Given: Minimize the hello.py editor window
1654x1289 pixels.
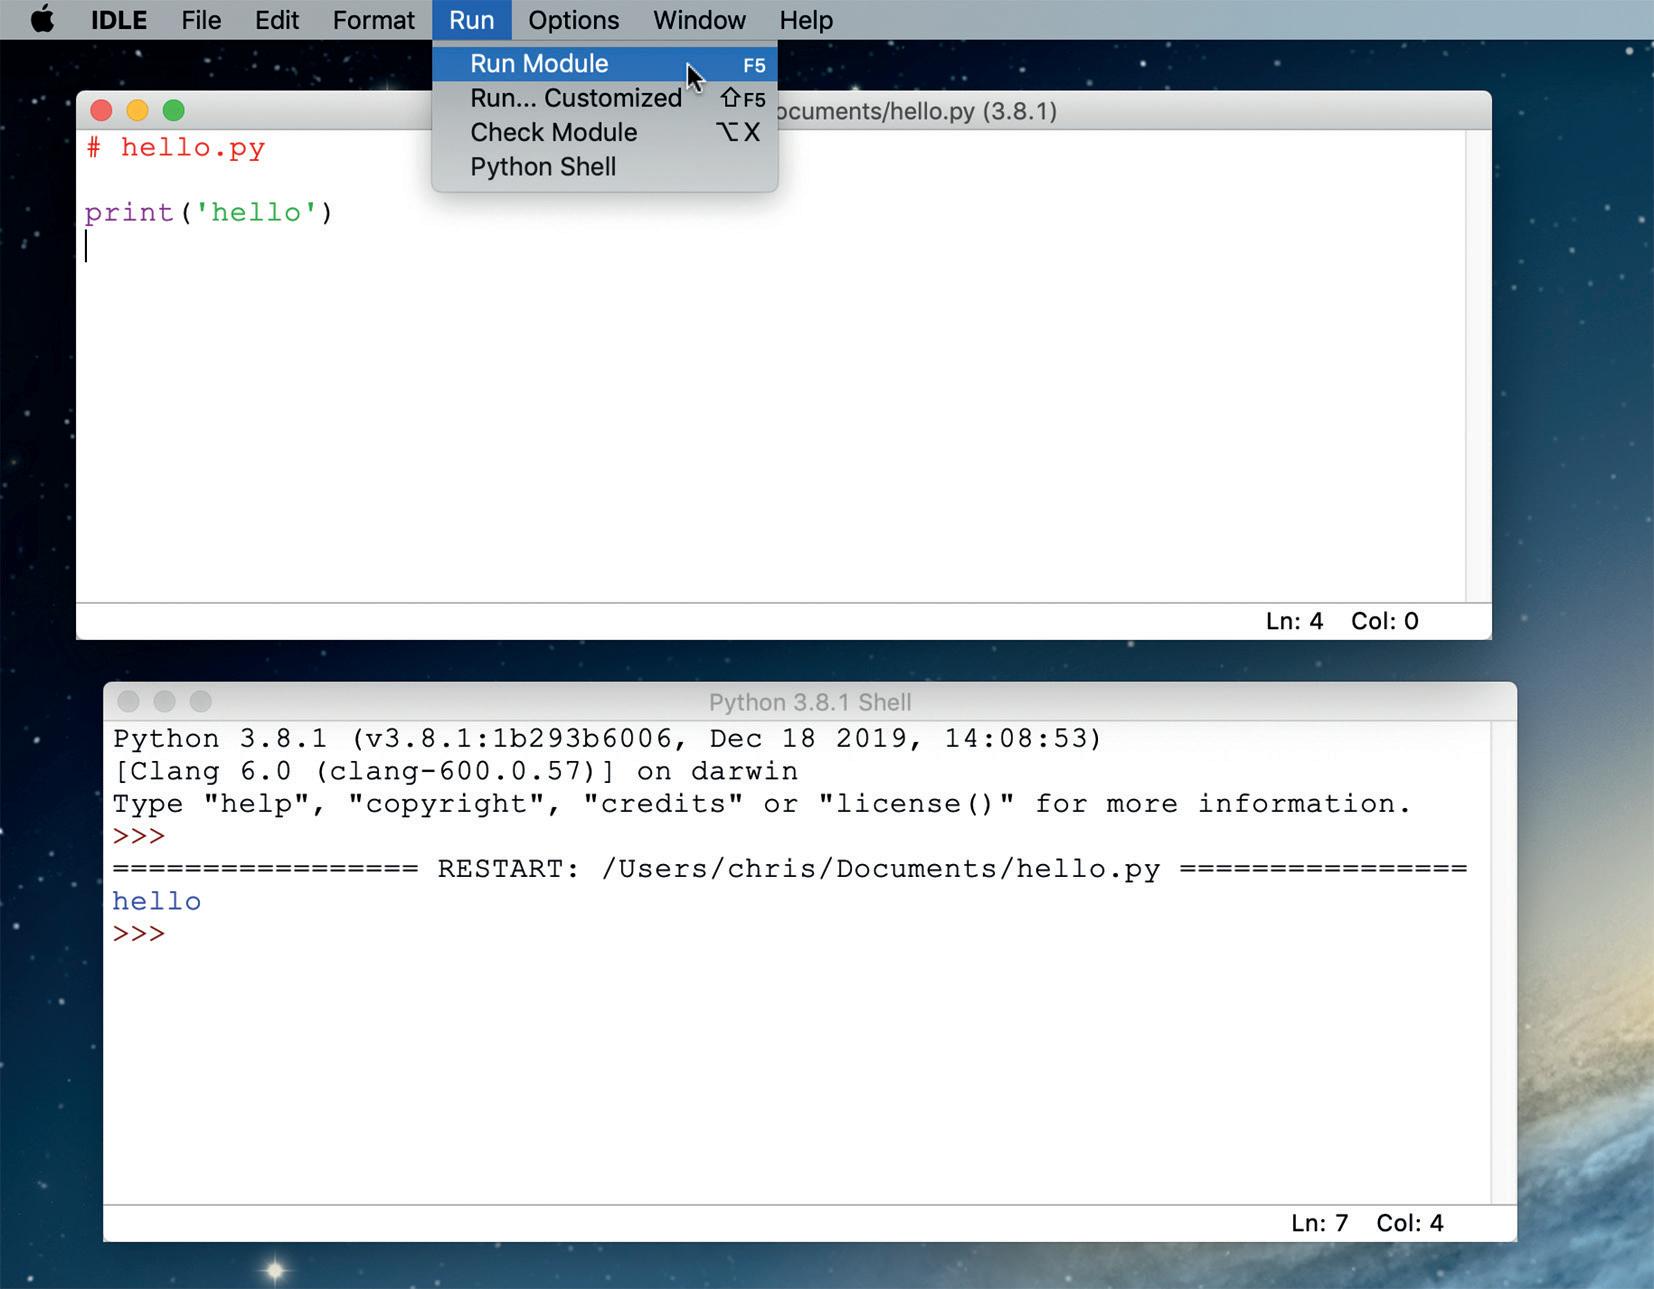Looking at the screenshot, I should pyautogui.click(x=137, y=110).
